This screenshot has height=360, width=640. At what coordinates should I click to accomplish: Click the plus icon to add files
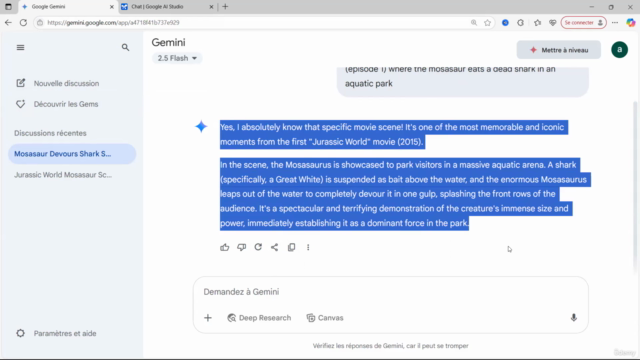[x=208, y=318]
